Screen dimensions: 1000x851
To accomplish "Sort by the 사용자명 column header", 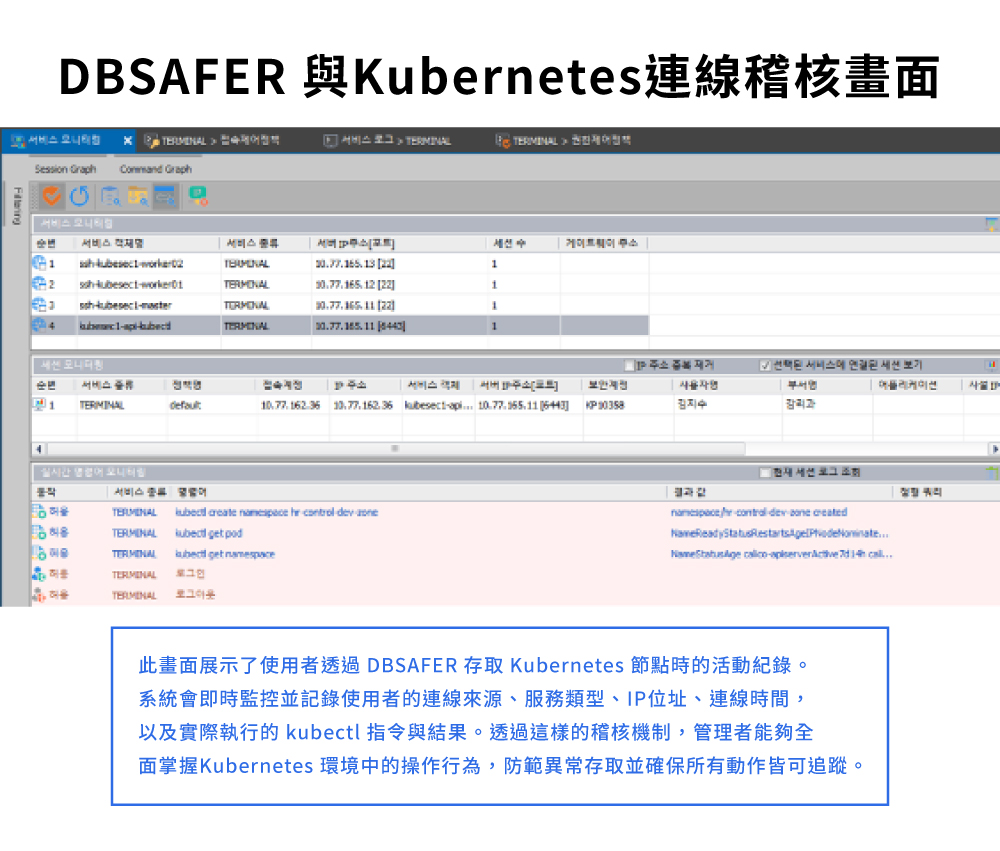I will click(x=727, y=385).
